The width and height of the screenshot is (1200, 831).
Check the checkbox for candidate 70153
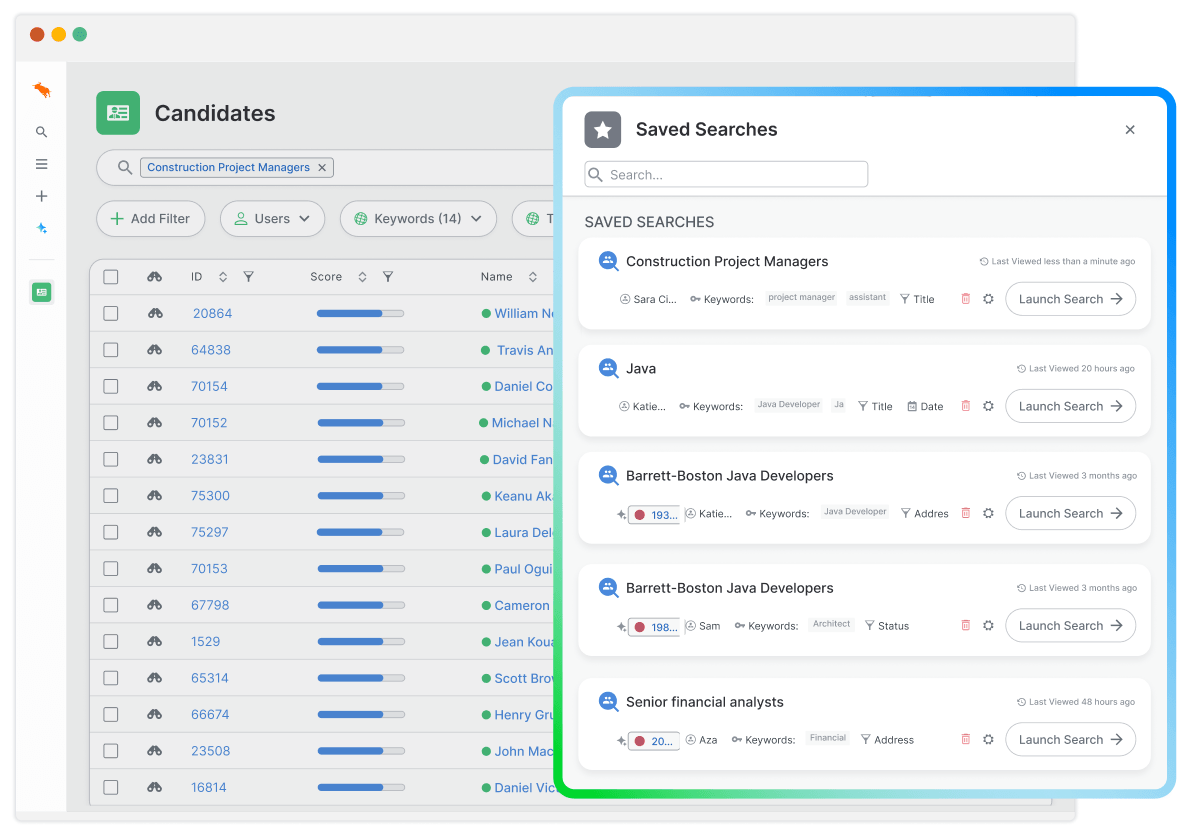click(111, 569)
